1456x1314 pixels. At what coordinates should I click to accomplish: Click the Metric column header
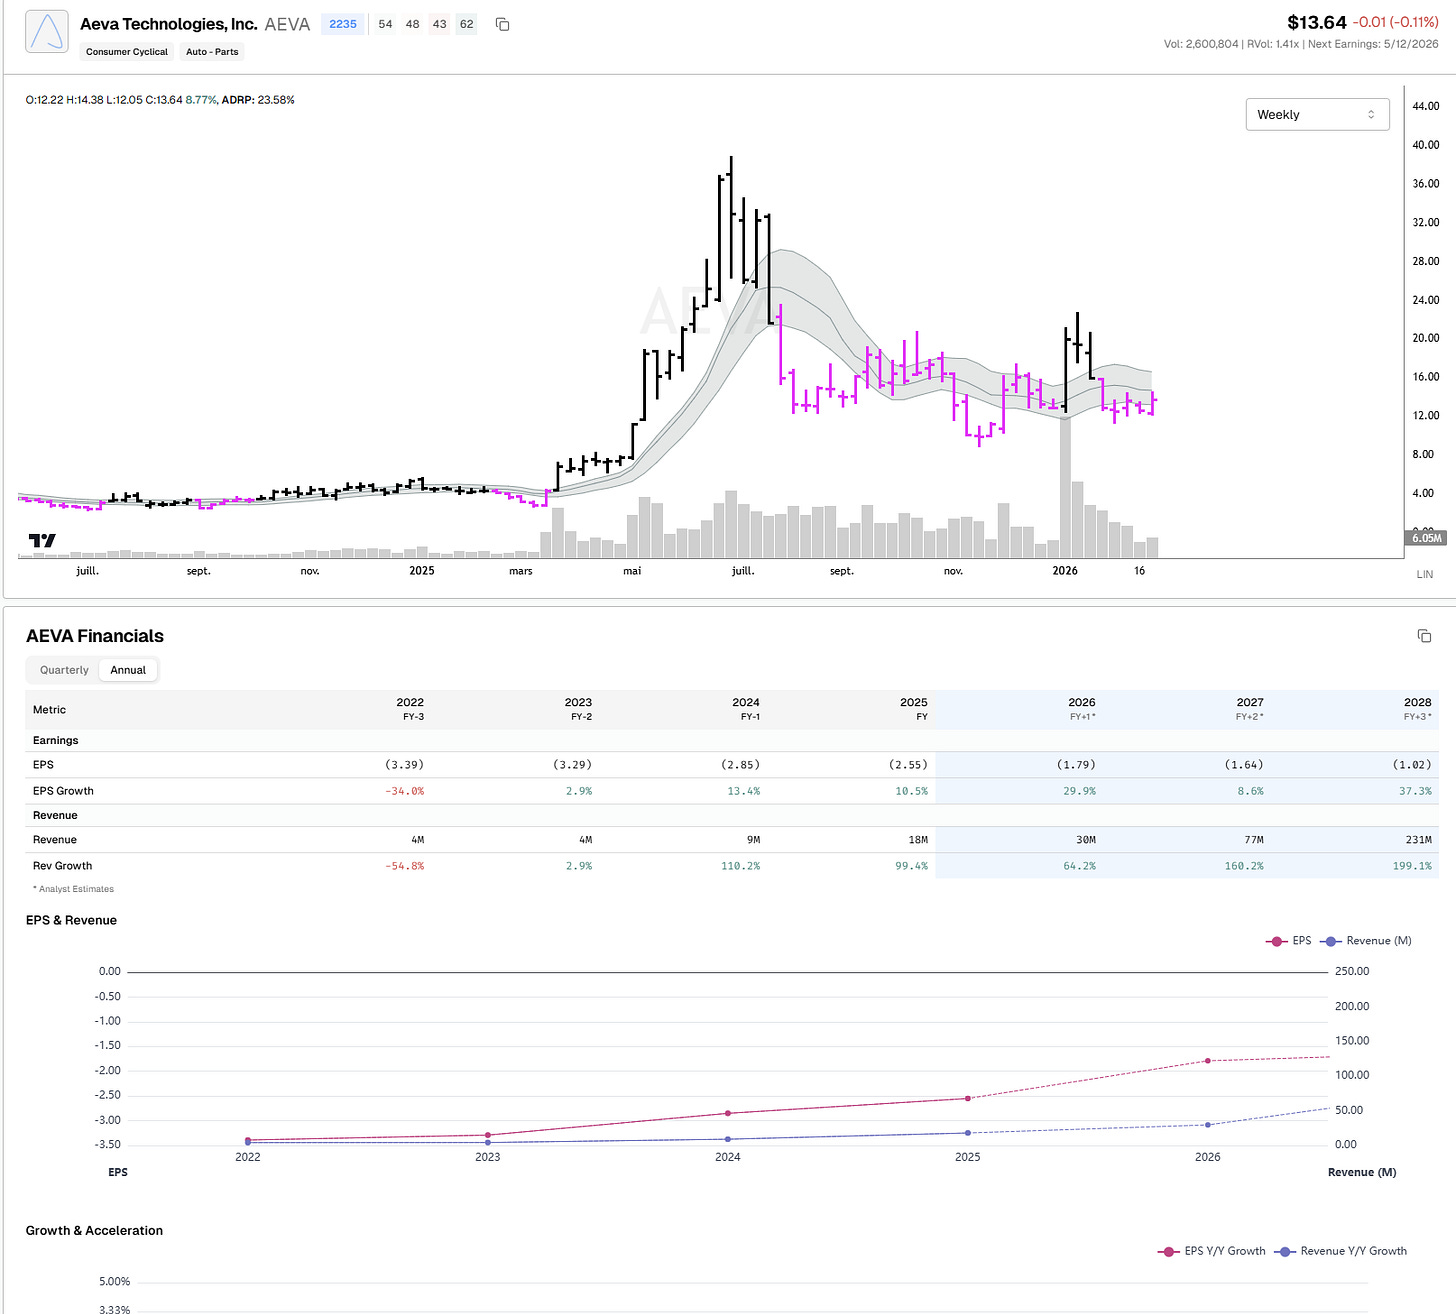49,710
